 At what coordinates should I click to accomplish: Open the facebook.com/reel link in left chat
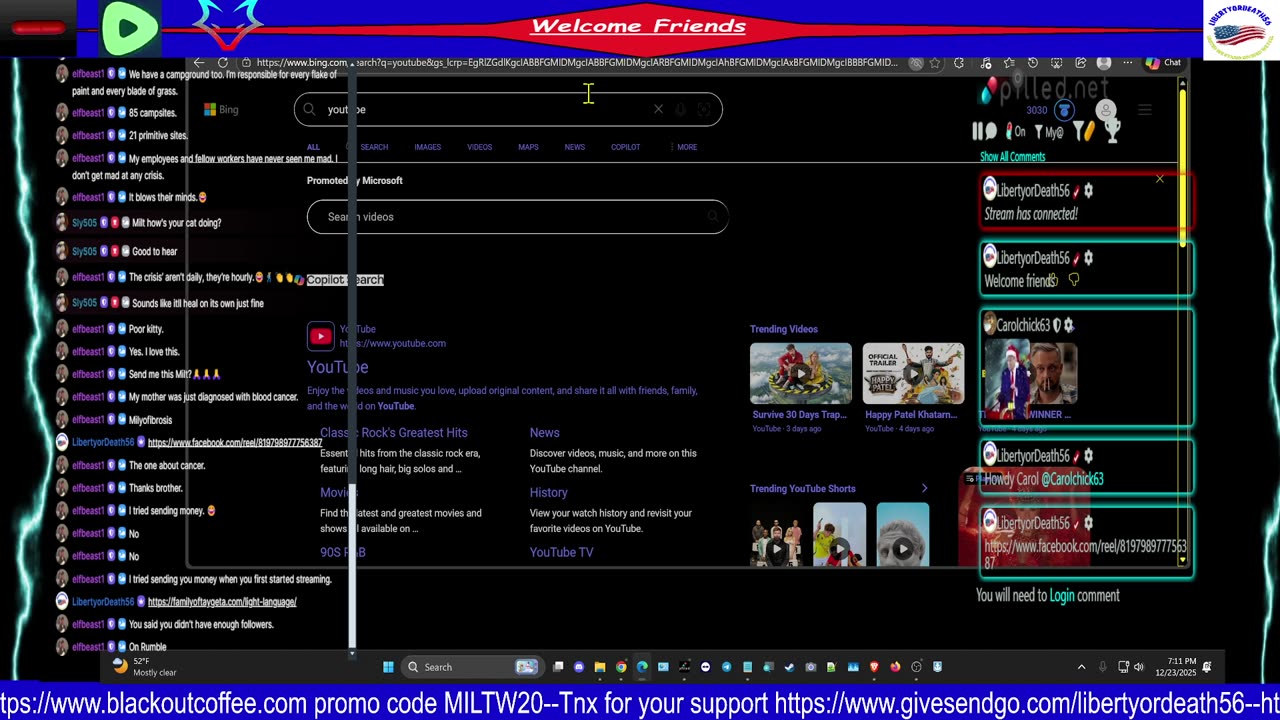coord(235,443)
